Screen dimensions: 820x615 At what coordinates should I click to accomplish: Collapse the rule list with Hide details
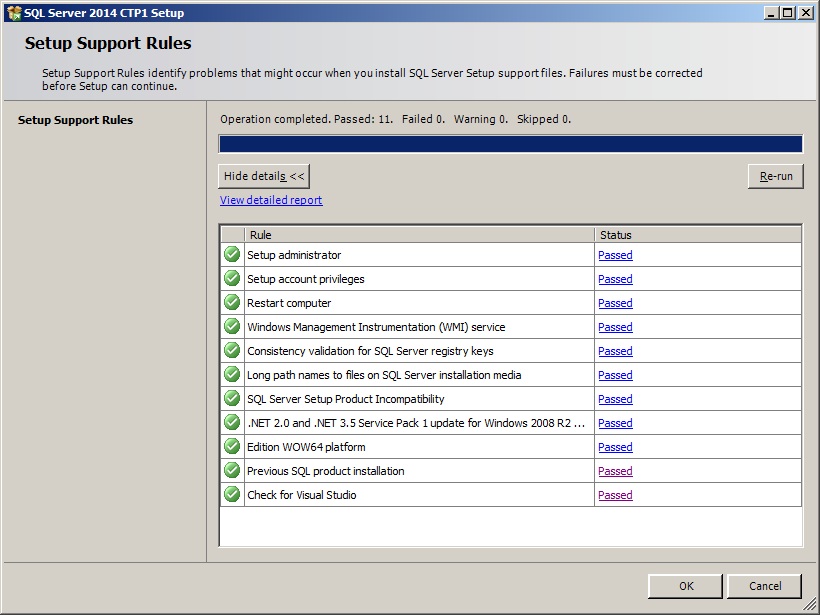(x=264, y=176)
